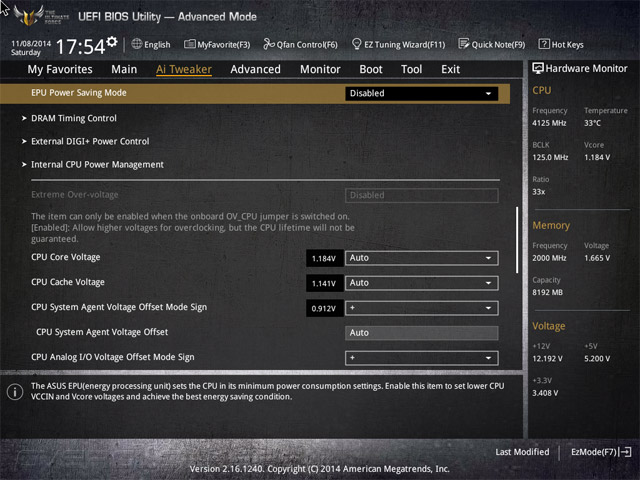Click the greyed Extreme Over-voltage field
This screenshot has height=480, width=640.
pyautogui.click(x=422, y=195)
